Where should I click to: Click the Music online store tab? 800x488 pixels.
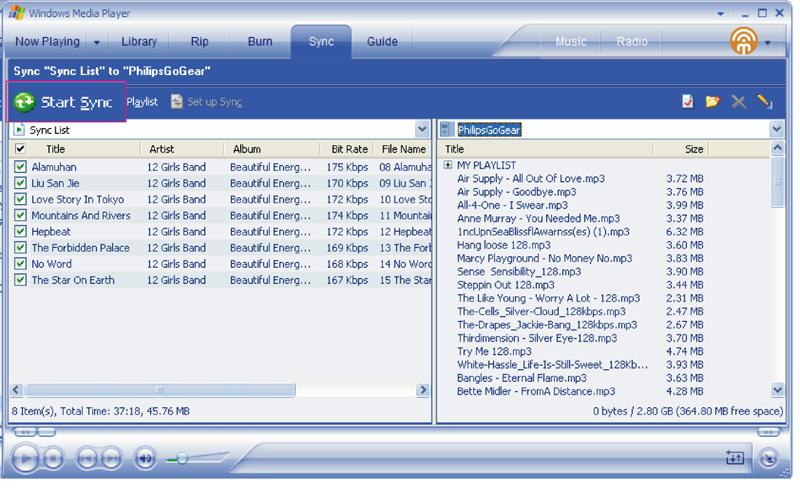coord(570,41)
